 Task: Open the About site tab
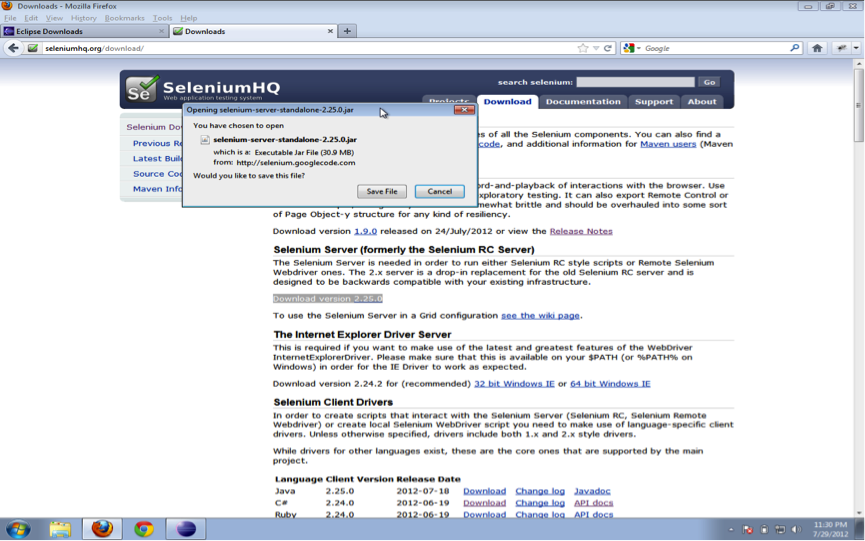point(702,101)
